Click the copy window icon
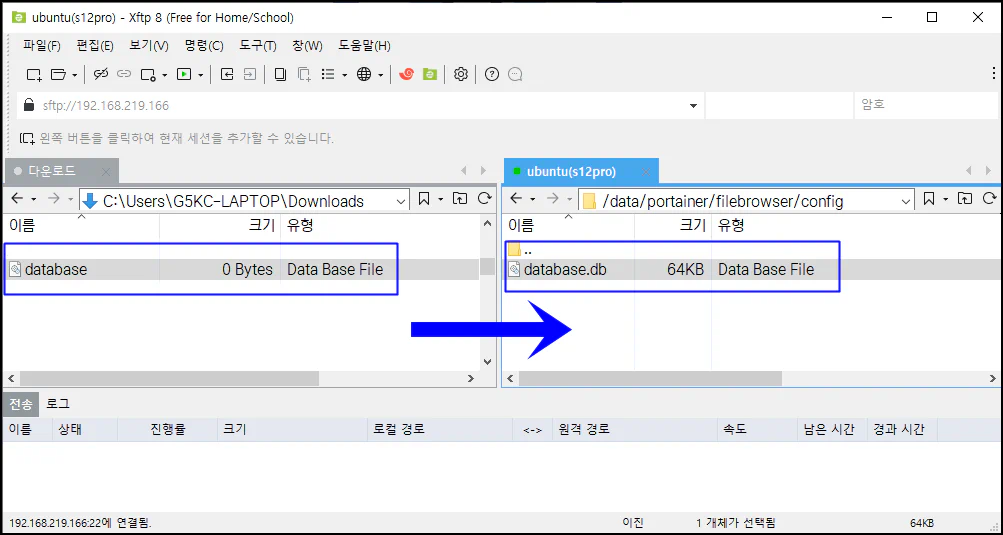 (280, 75)
